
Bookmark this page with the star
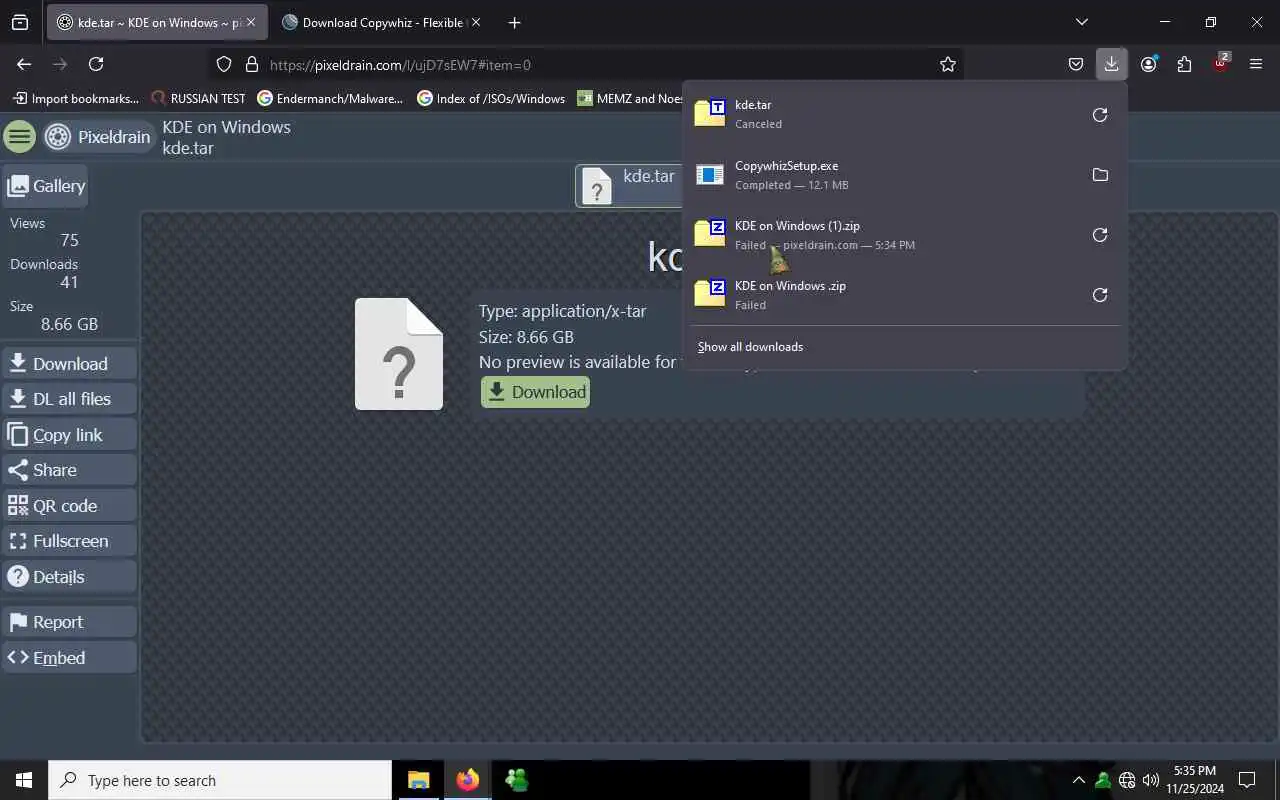[948, 64]
